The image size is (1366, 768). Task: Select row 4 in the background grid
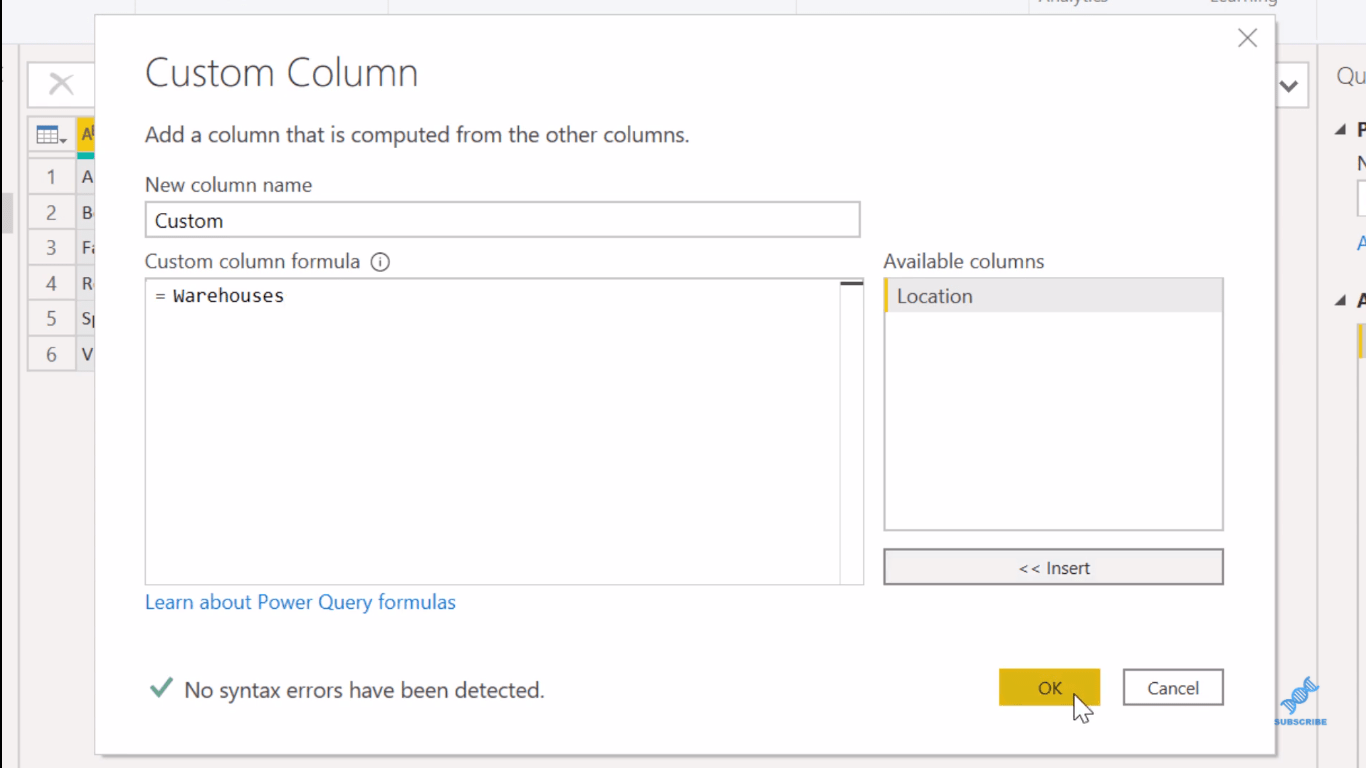tap(51, 283)
